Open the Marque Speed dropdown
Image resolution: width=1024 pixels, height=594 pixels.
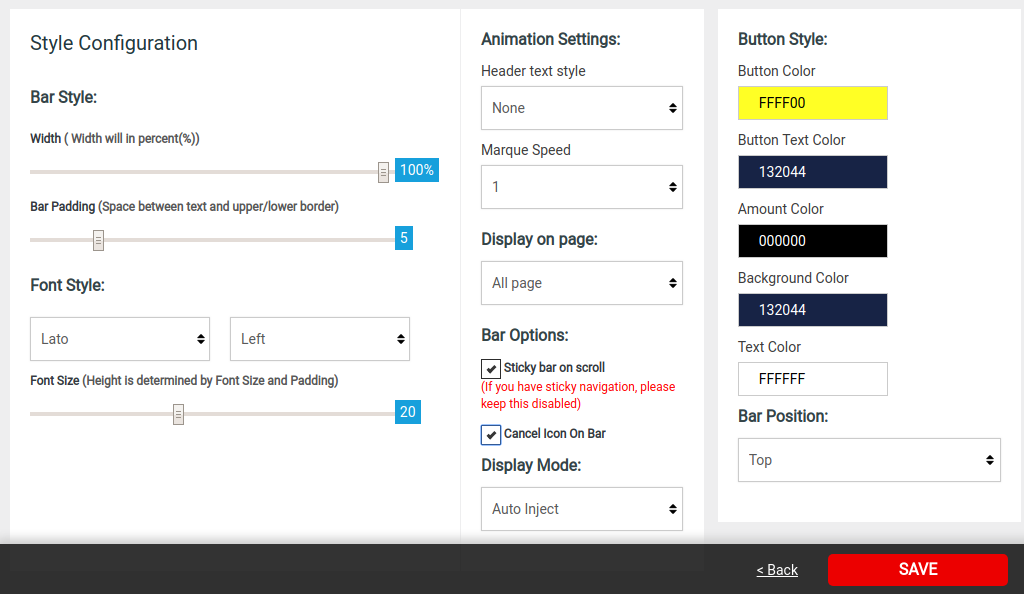[x=582, y=187]
